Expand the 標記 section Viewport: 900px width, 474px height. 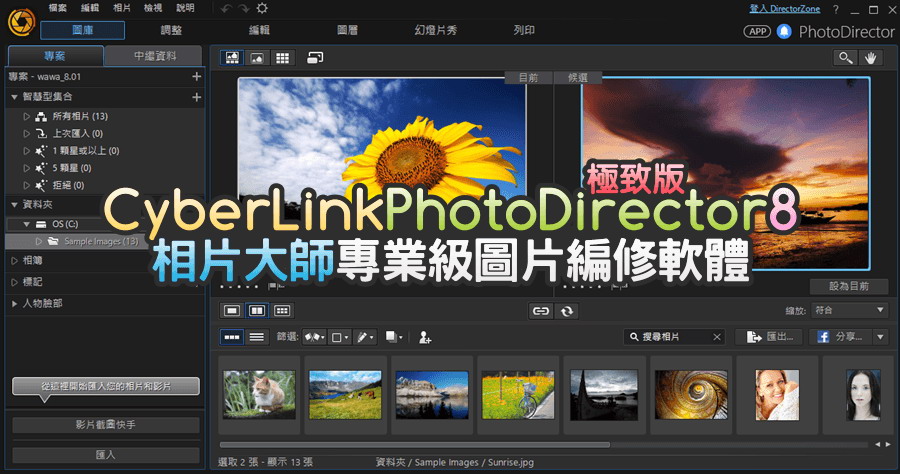point(14,282)
